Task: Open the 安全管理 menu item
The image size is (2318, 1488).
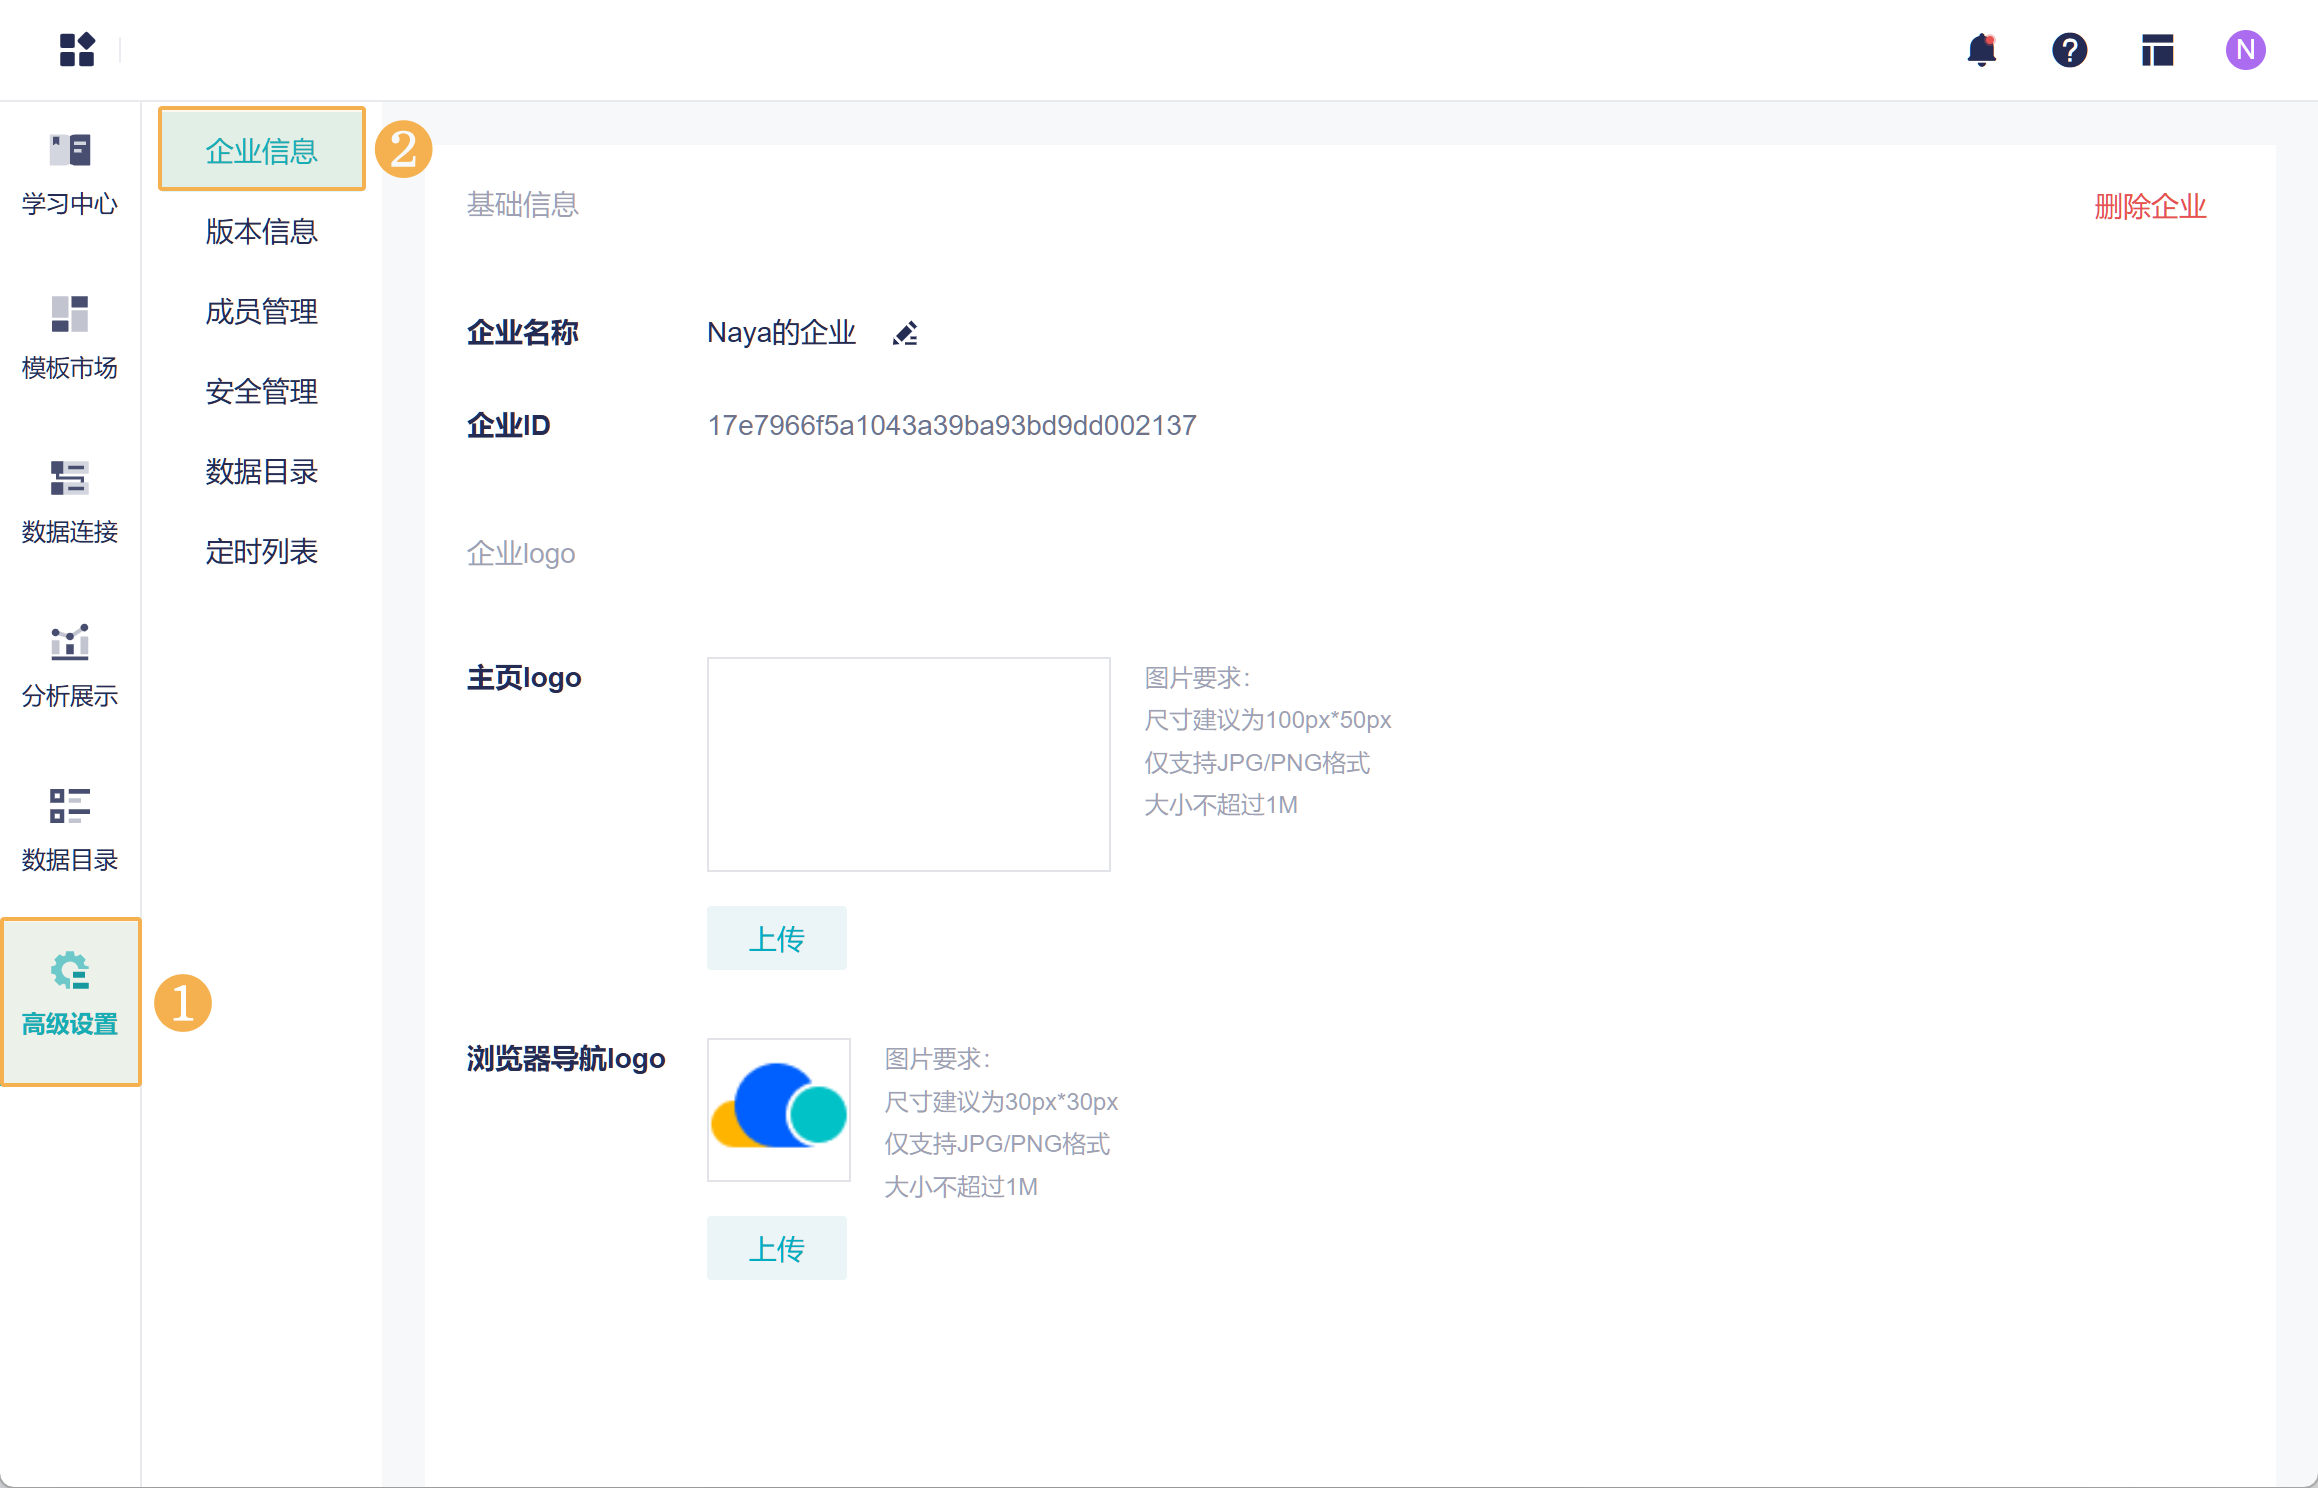Action: [261, 391]
